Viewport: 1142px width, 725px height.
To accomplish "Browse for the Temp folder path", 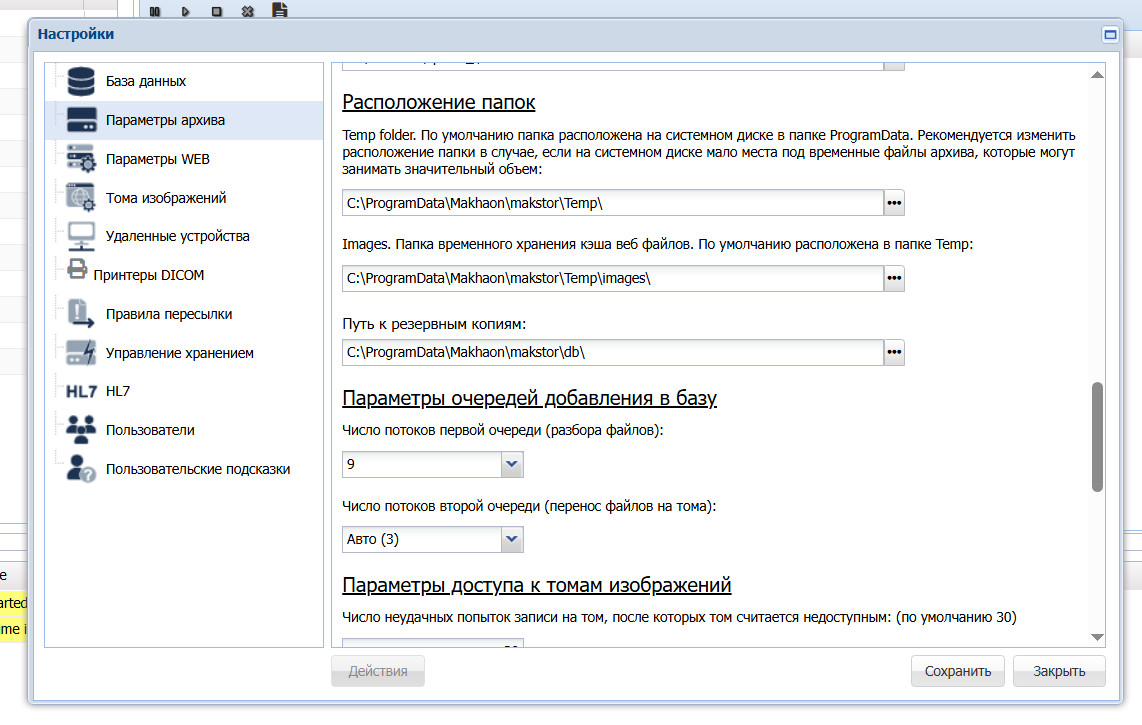I will (894, 203).
